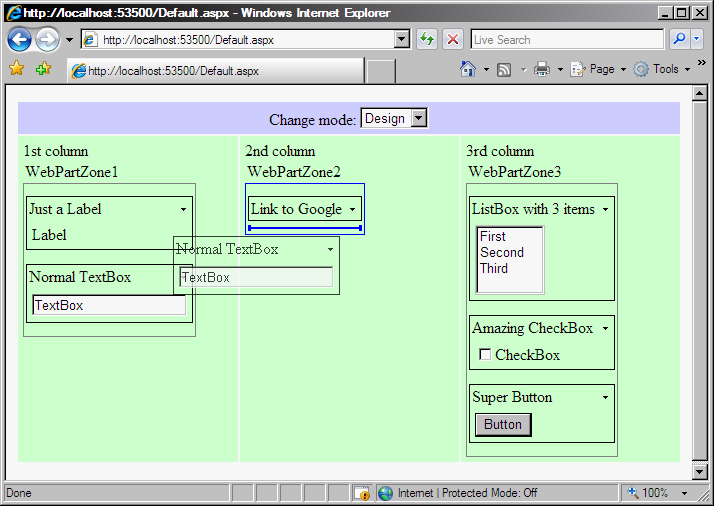Select Third in the ListBox
This screenshot has width=714, height=506.
coord(494,268)
